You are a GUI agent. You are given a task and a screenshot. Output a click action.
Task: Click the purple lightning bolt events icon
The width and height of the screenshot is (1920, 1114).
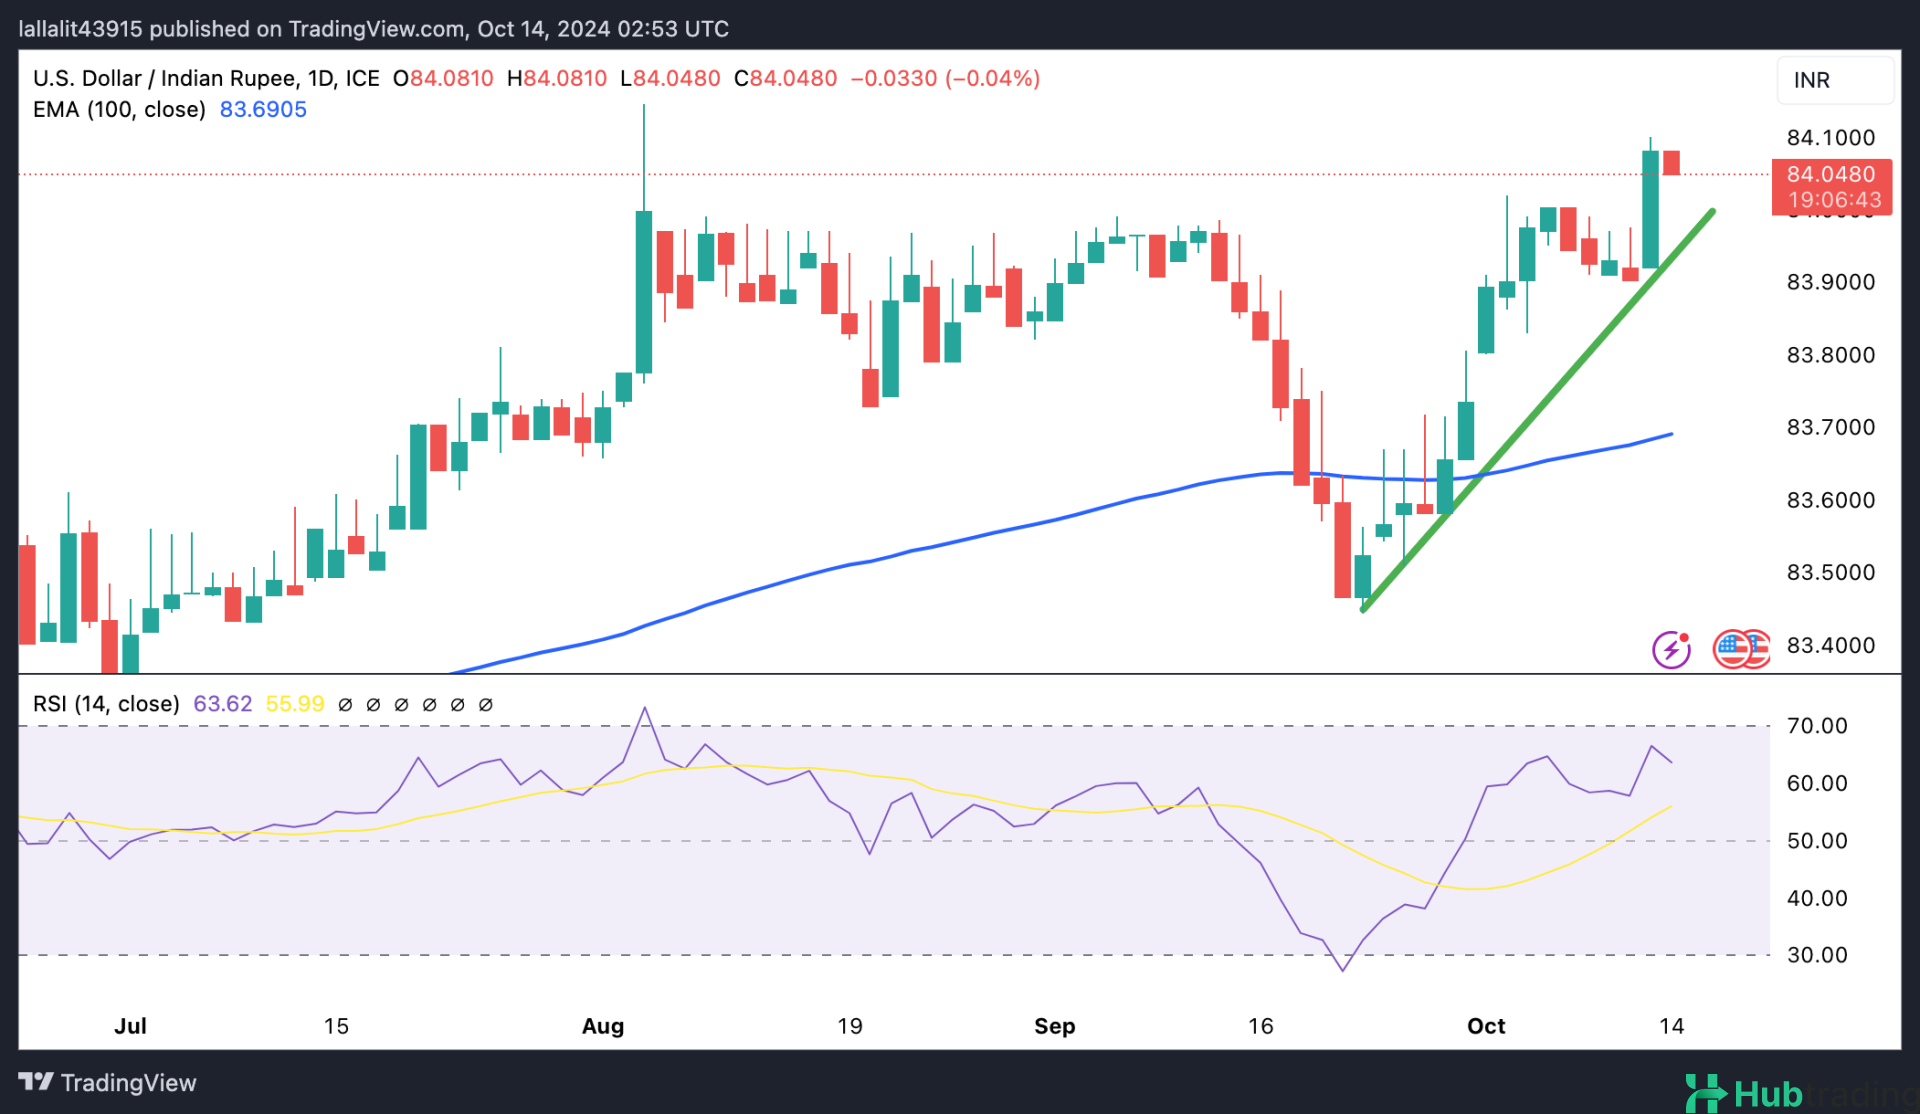tap(1671, 650)
